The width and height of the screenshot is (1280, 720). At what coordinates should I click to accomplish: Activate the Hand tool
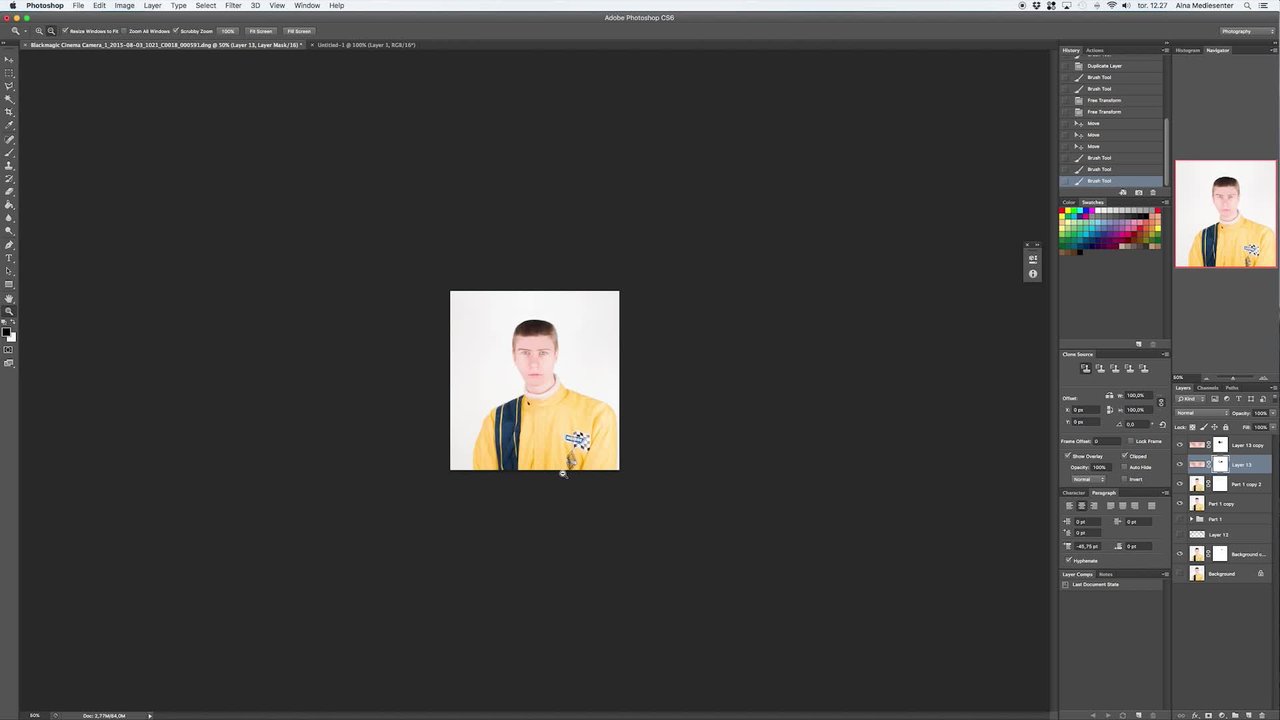(9, 298)
